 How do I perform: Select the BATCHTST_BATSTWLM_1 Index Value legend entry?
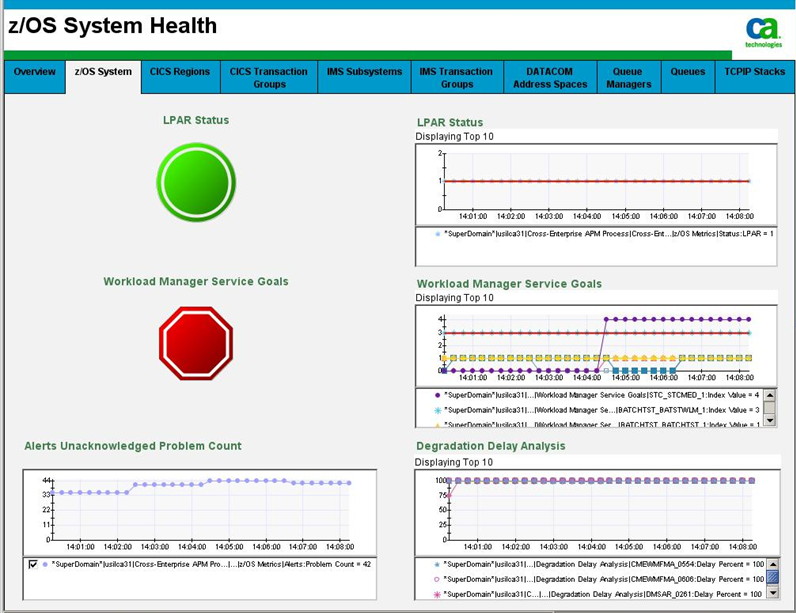[x=602, y=410]
